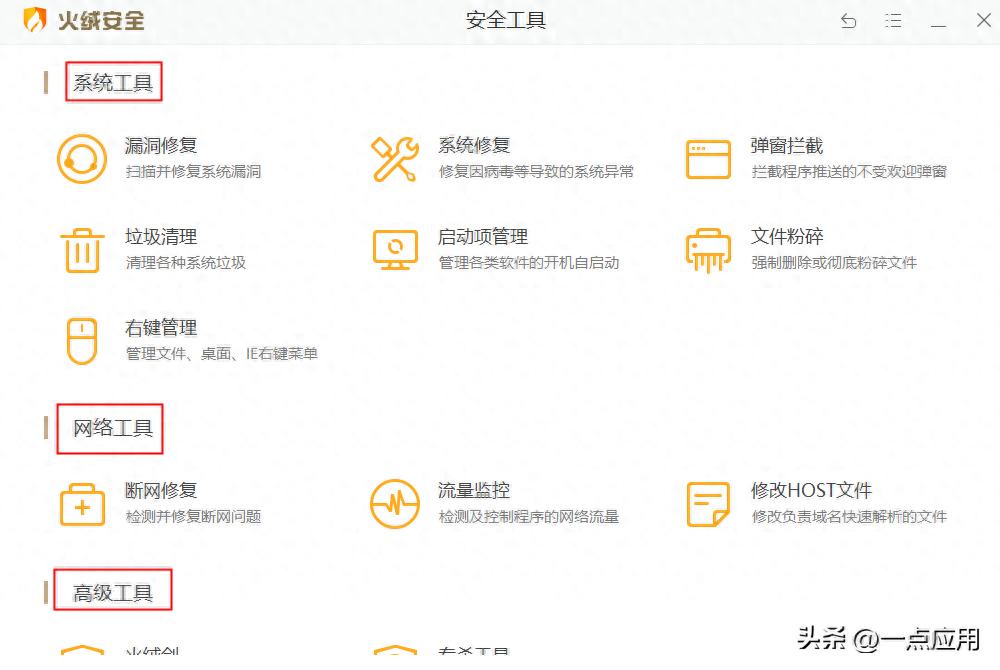The width and height of the screenshot is (1000, 670).
Task: Close the 安全工具 window
Action: [983, 21]
